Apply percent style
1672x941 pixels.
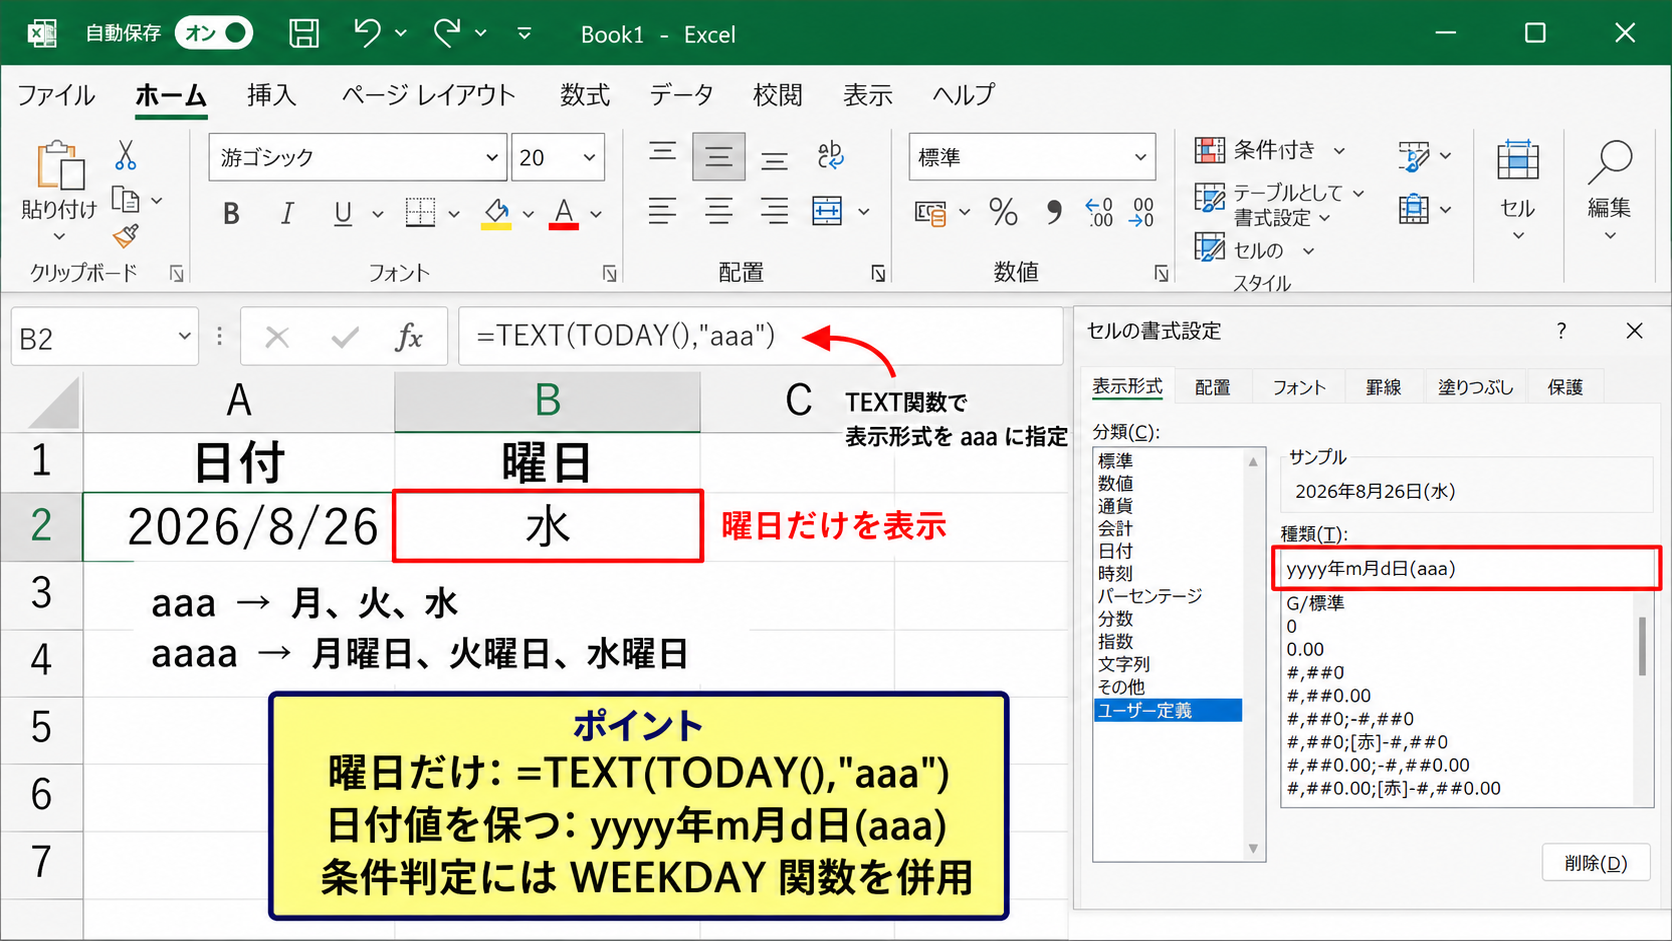tap(1003, 212)
